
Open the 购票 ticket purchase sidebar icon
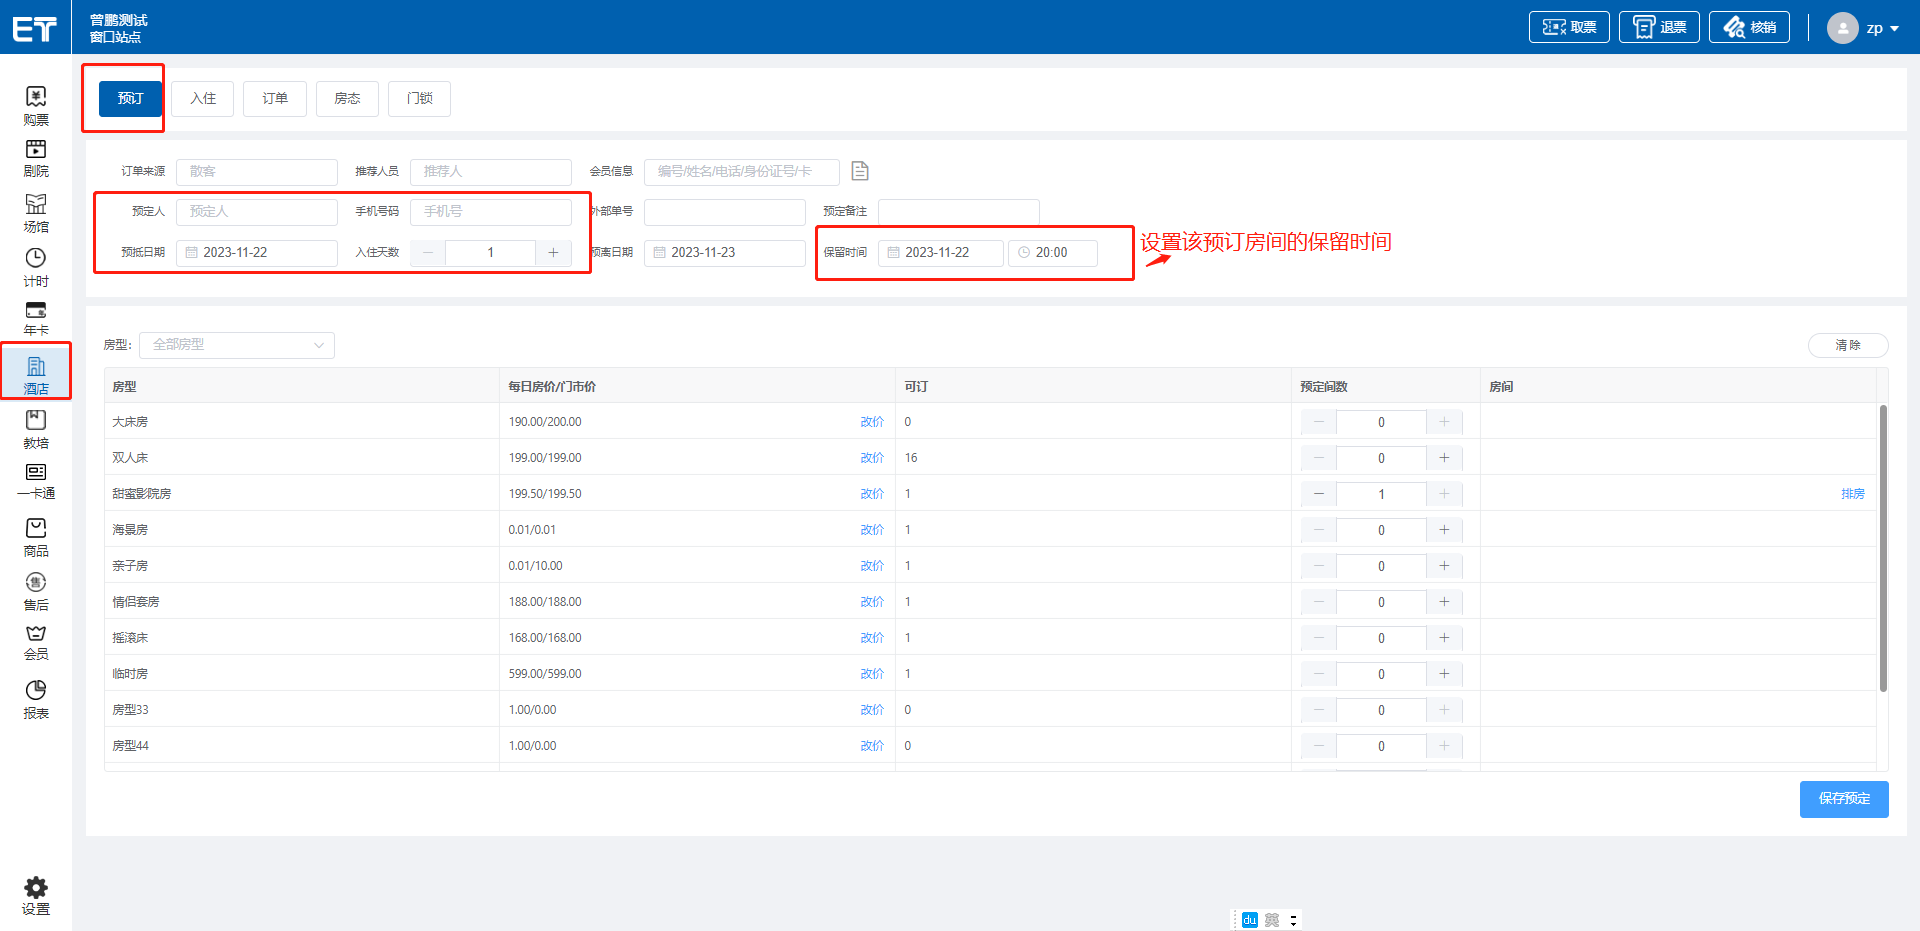coord(36,105)
